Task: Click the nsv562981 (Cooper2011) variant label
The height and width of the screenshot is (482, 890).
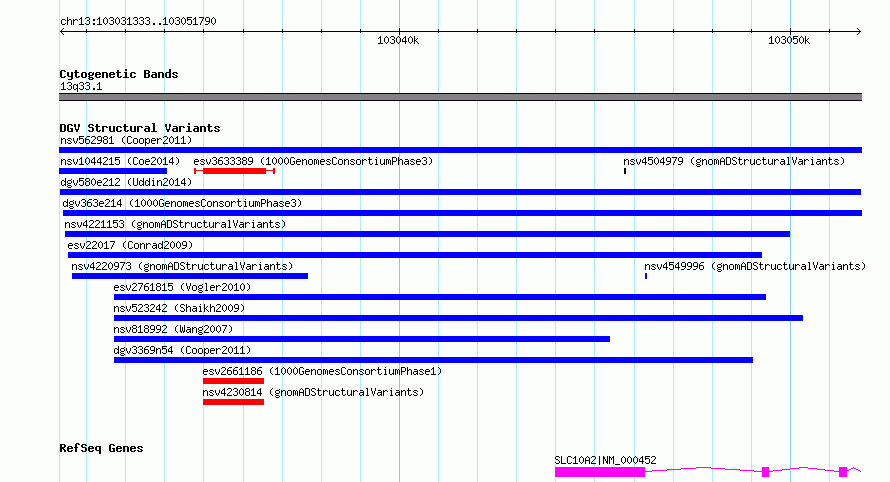Action: click(126, 140)
